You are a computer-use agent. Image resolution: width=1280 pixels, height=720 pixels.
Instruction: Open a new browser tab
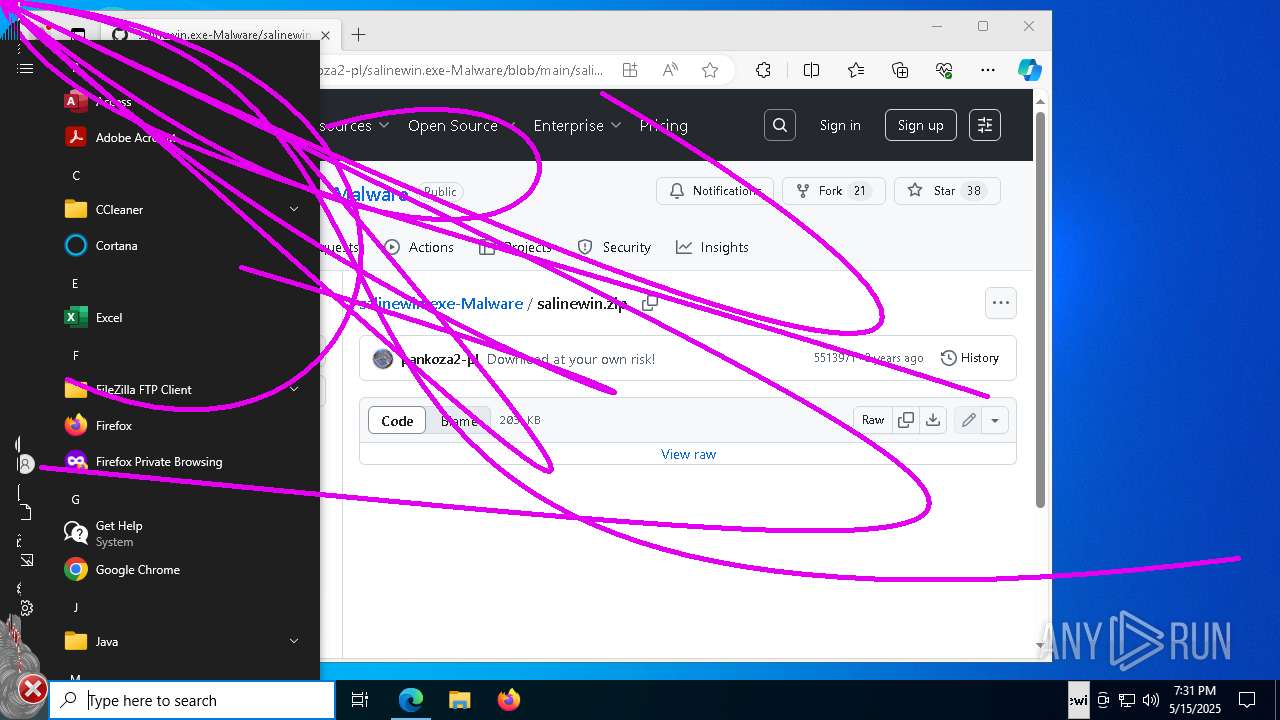(358, 34)
